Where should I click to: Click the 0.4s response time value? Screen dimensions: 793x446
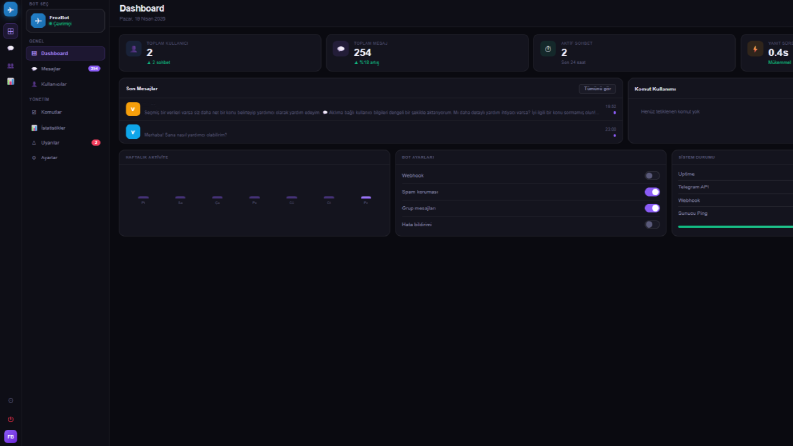coord(778,53)
